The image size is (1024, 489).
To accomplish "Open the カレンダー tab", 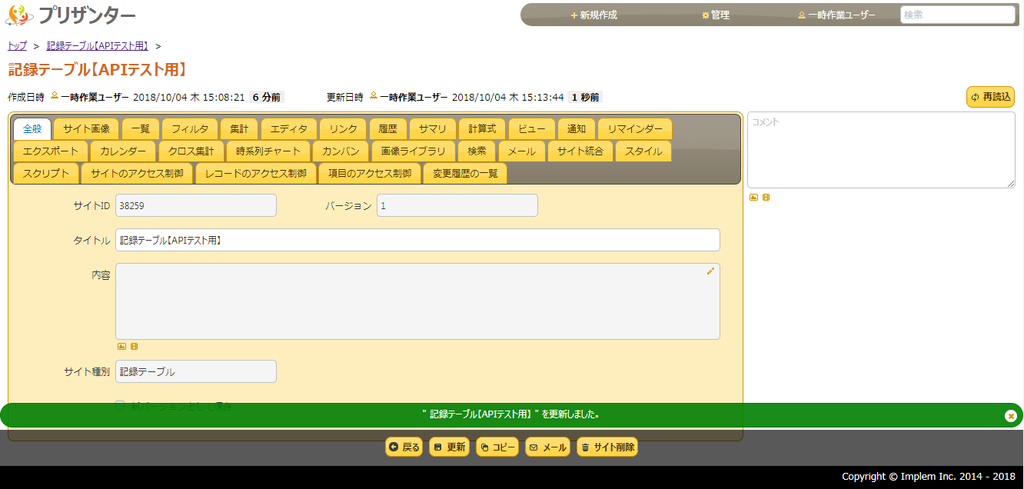I will [123, 151].
